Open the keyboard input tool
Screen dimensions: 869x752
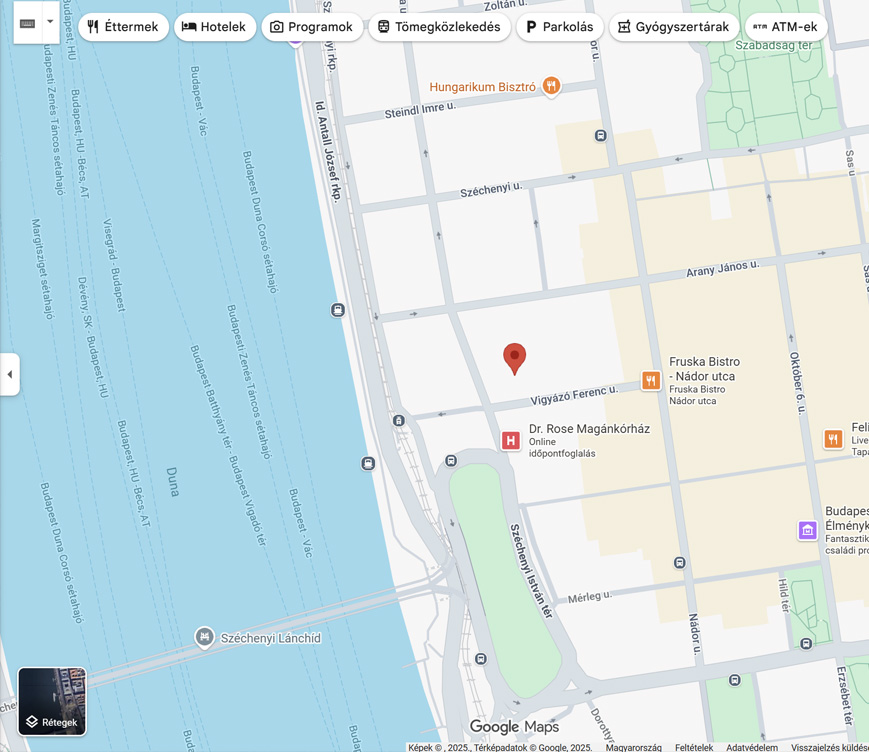28,24
